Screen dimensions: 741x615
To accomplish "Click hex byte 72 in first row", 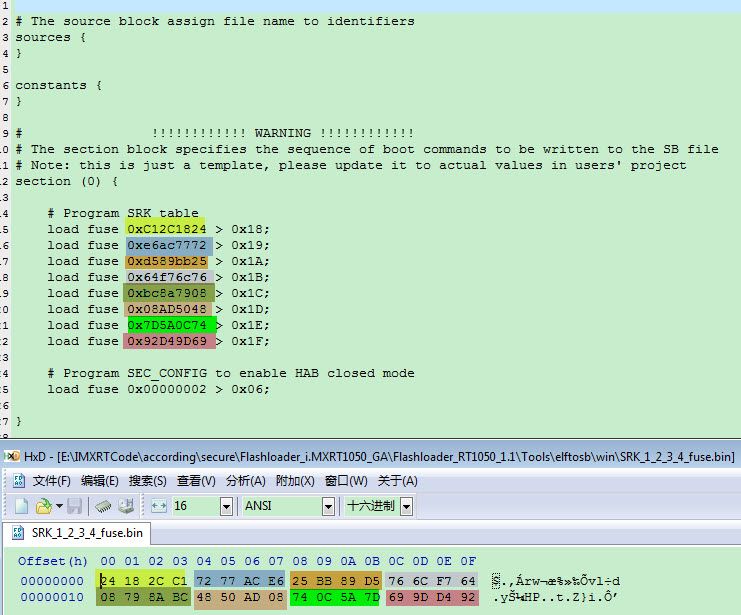I will click(x=204, y=581).
